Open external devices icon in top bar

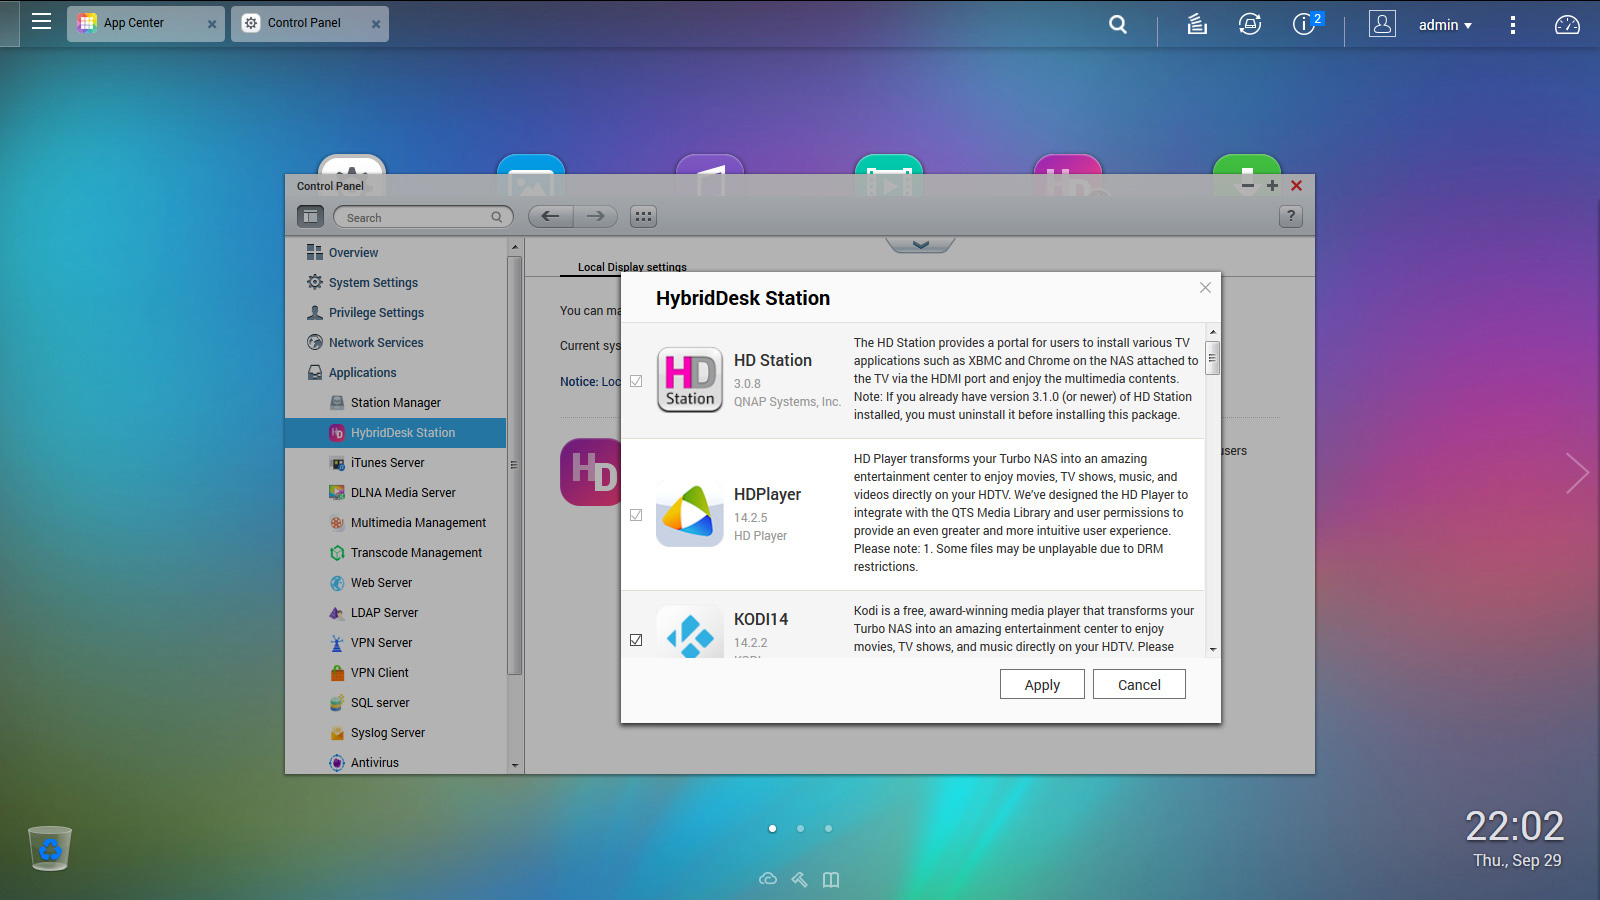tap(1250, 24)
